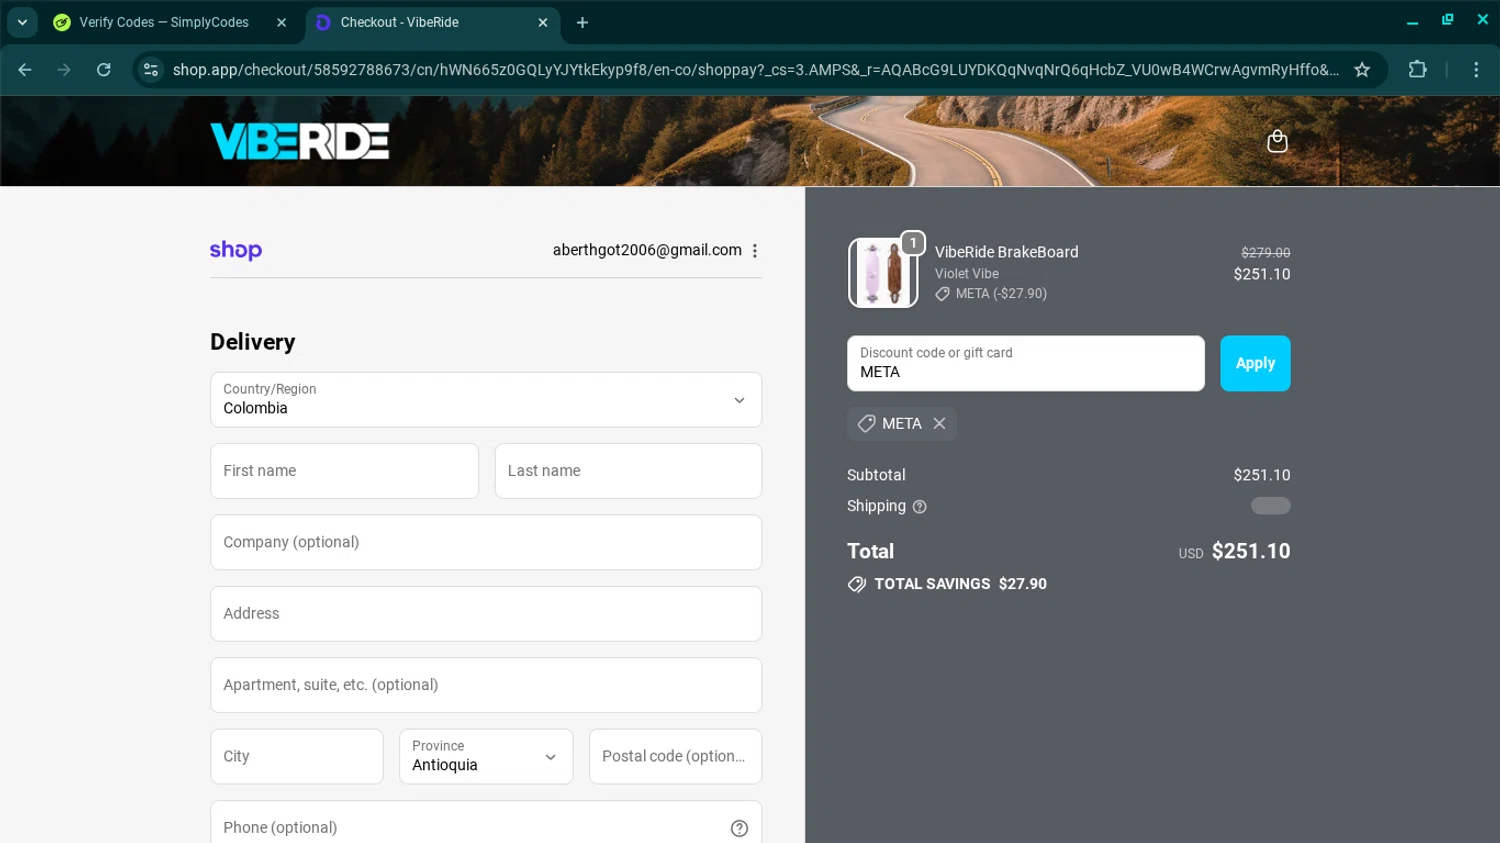Expand the Country/Region dropdown

click(486, 400)
